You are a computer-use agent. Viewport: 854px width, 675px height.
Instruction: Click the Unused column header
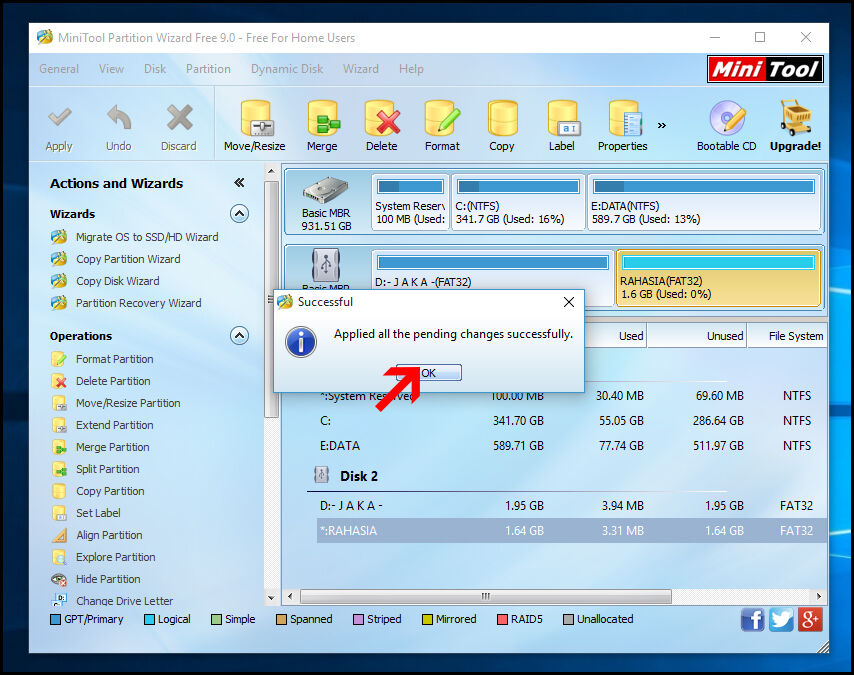697,336
